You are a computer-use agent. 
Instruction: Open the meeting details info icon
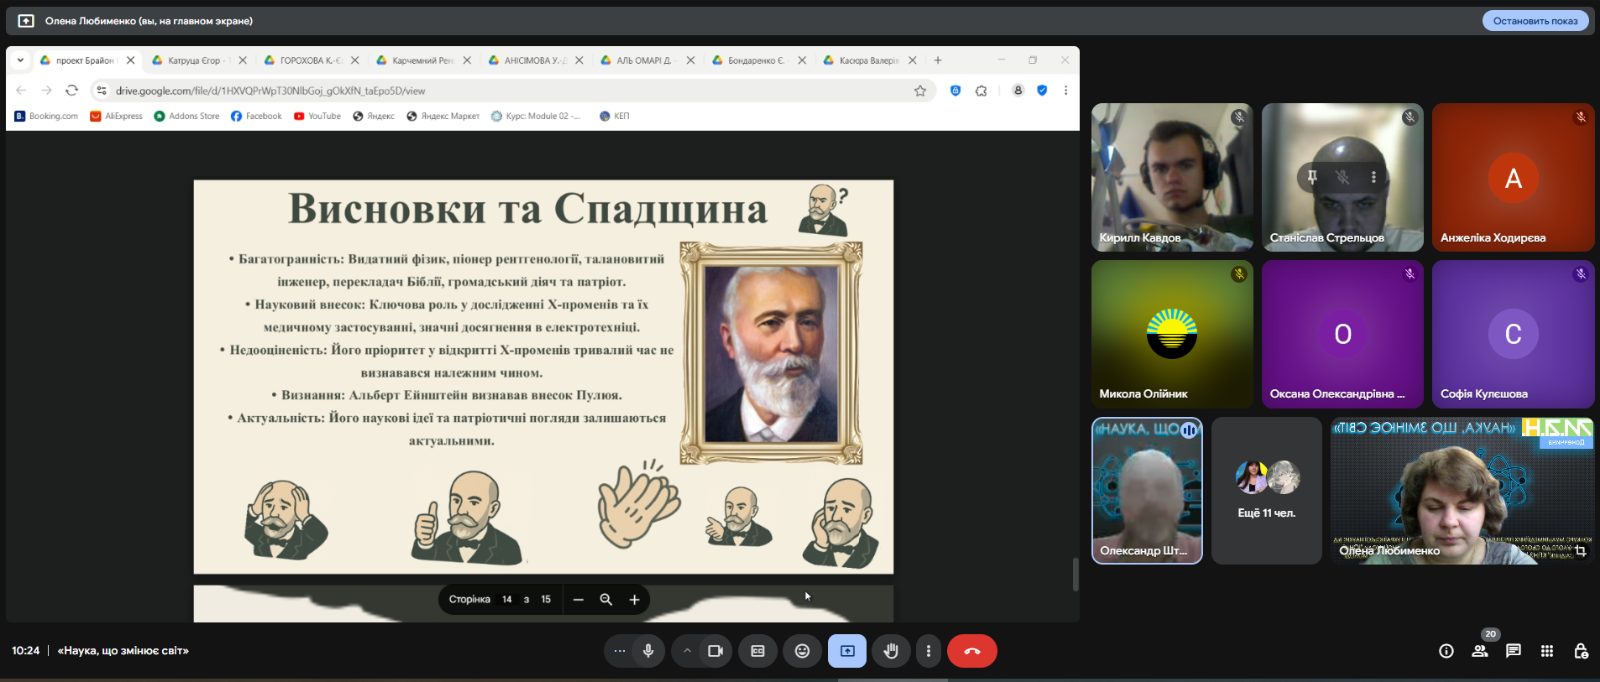click(1446, 651)
